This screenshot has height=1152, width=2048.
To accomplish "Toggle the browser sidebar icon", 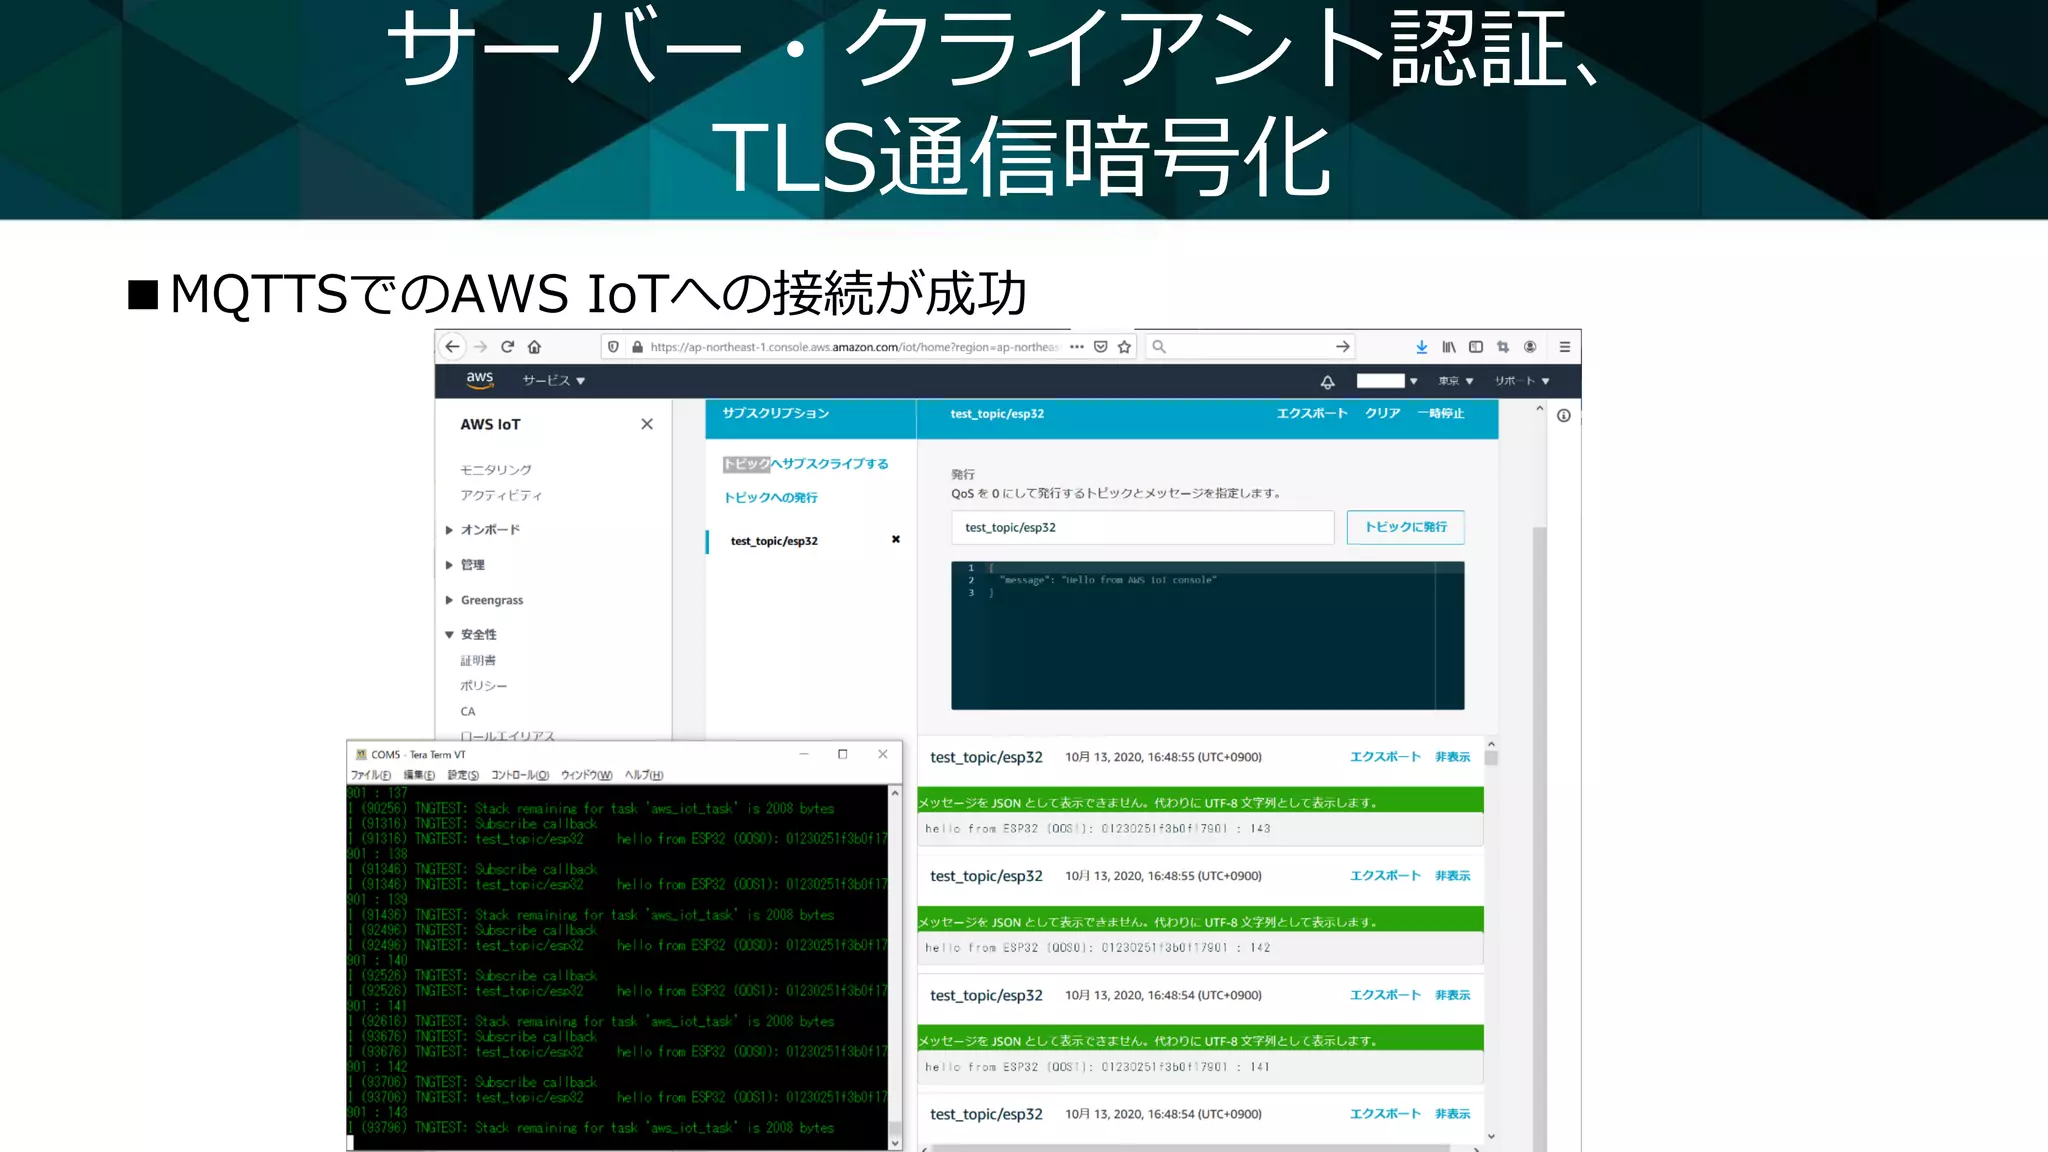I will tap(1476, 347).
